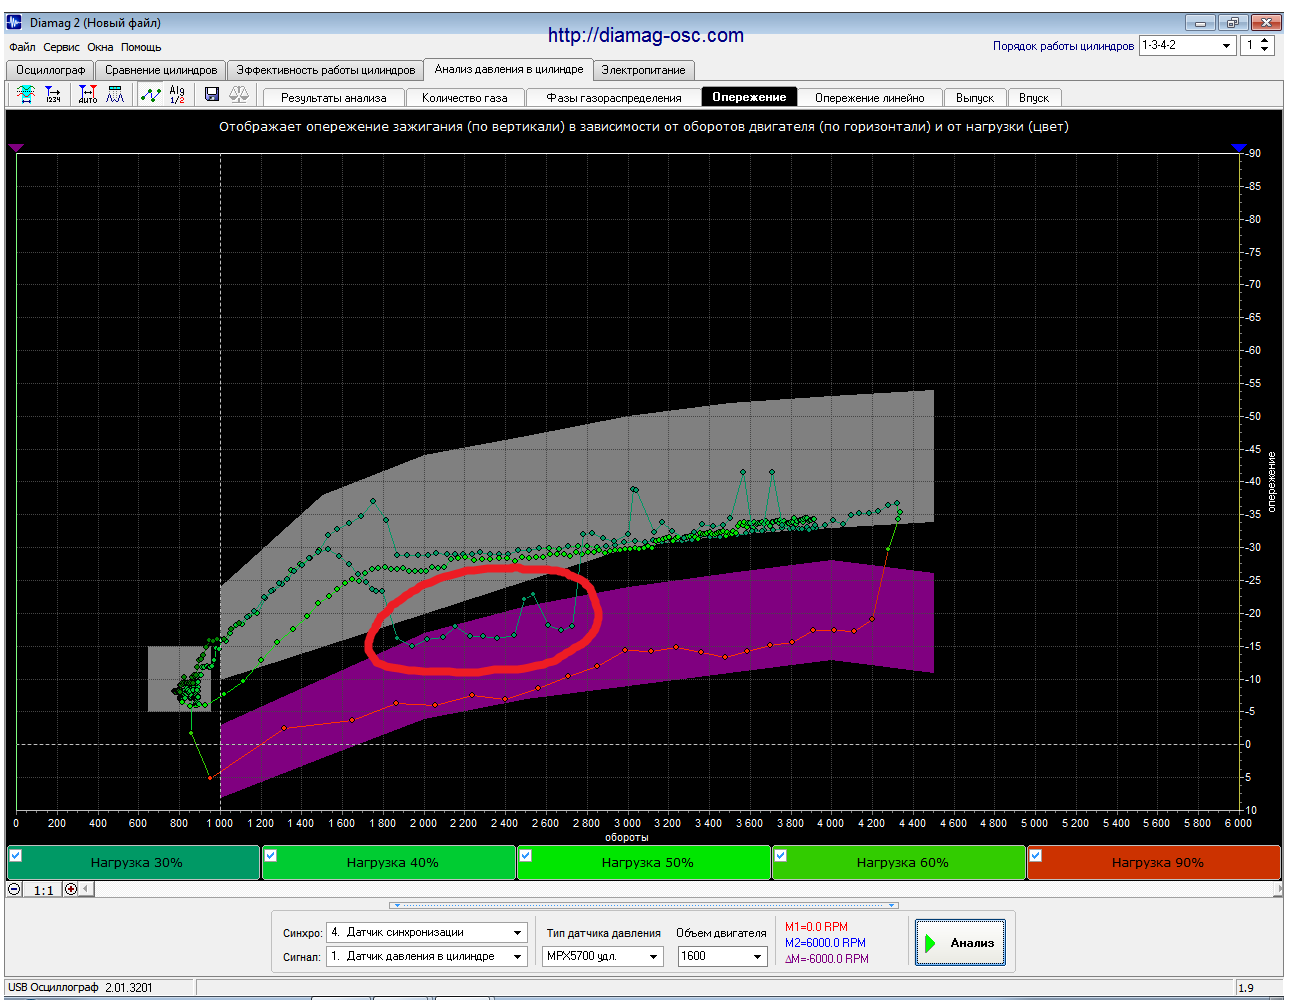Click the balance scales icon

[x=239, y=94]
